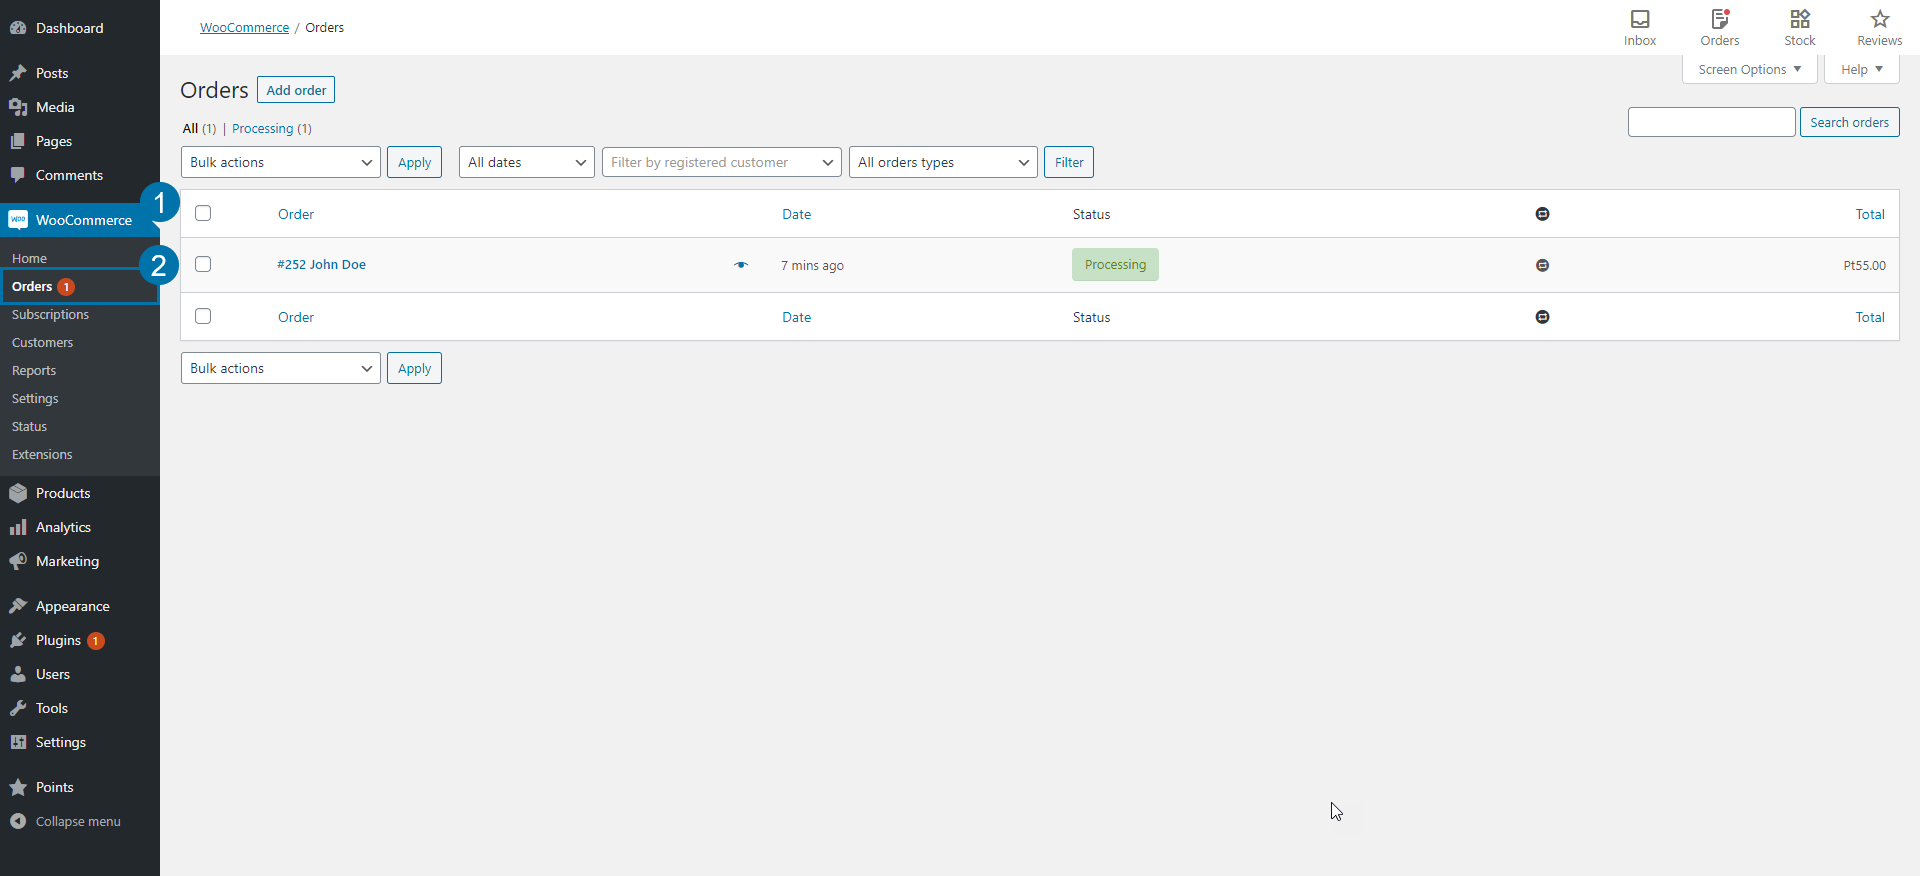
Task: Open the Orders activity panel icon
Action: 1720,19
